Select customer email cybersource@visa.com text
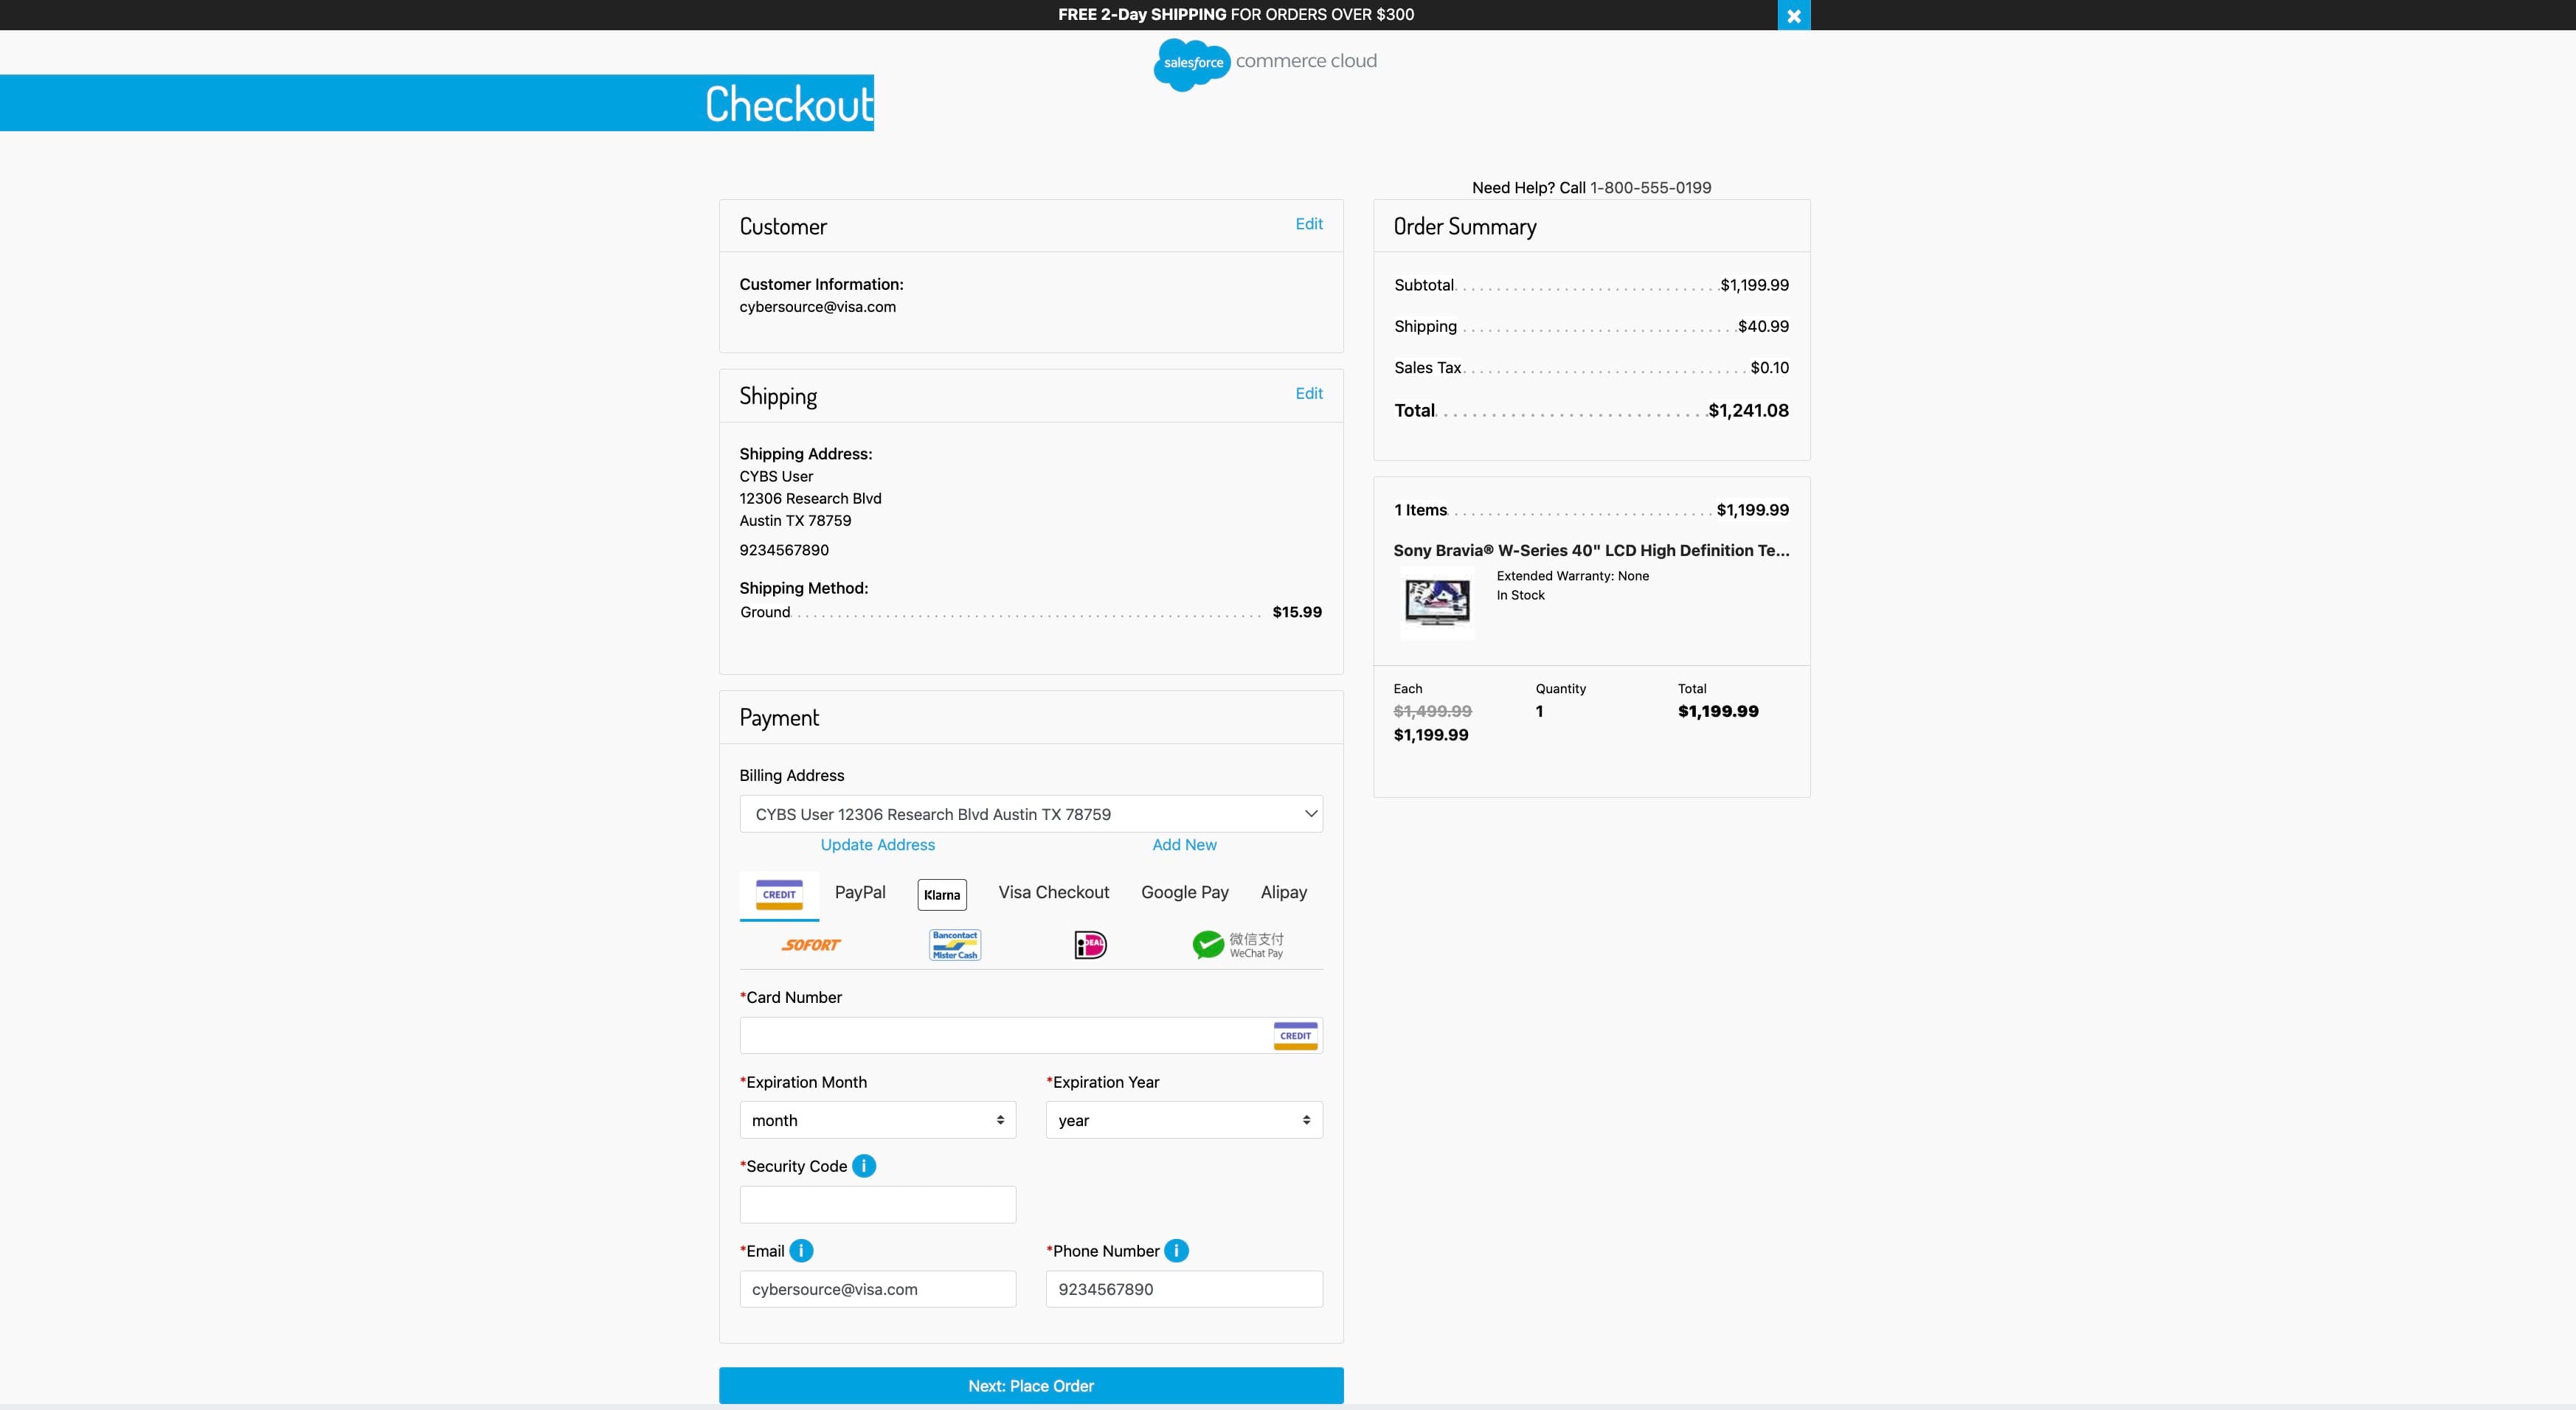The height and width of the screenshot is (1410, 2576). [817, 307]
